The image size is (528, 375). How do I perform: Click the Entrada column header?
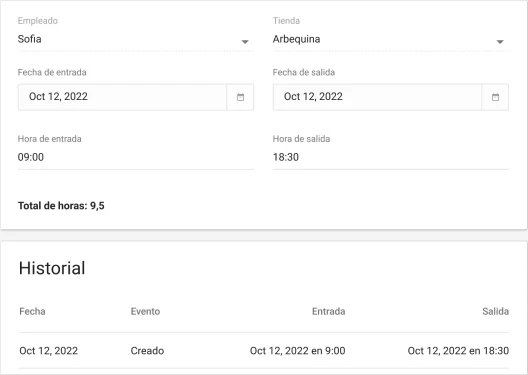328,311
